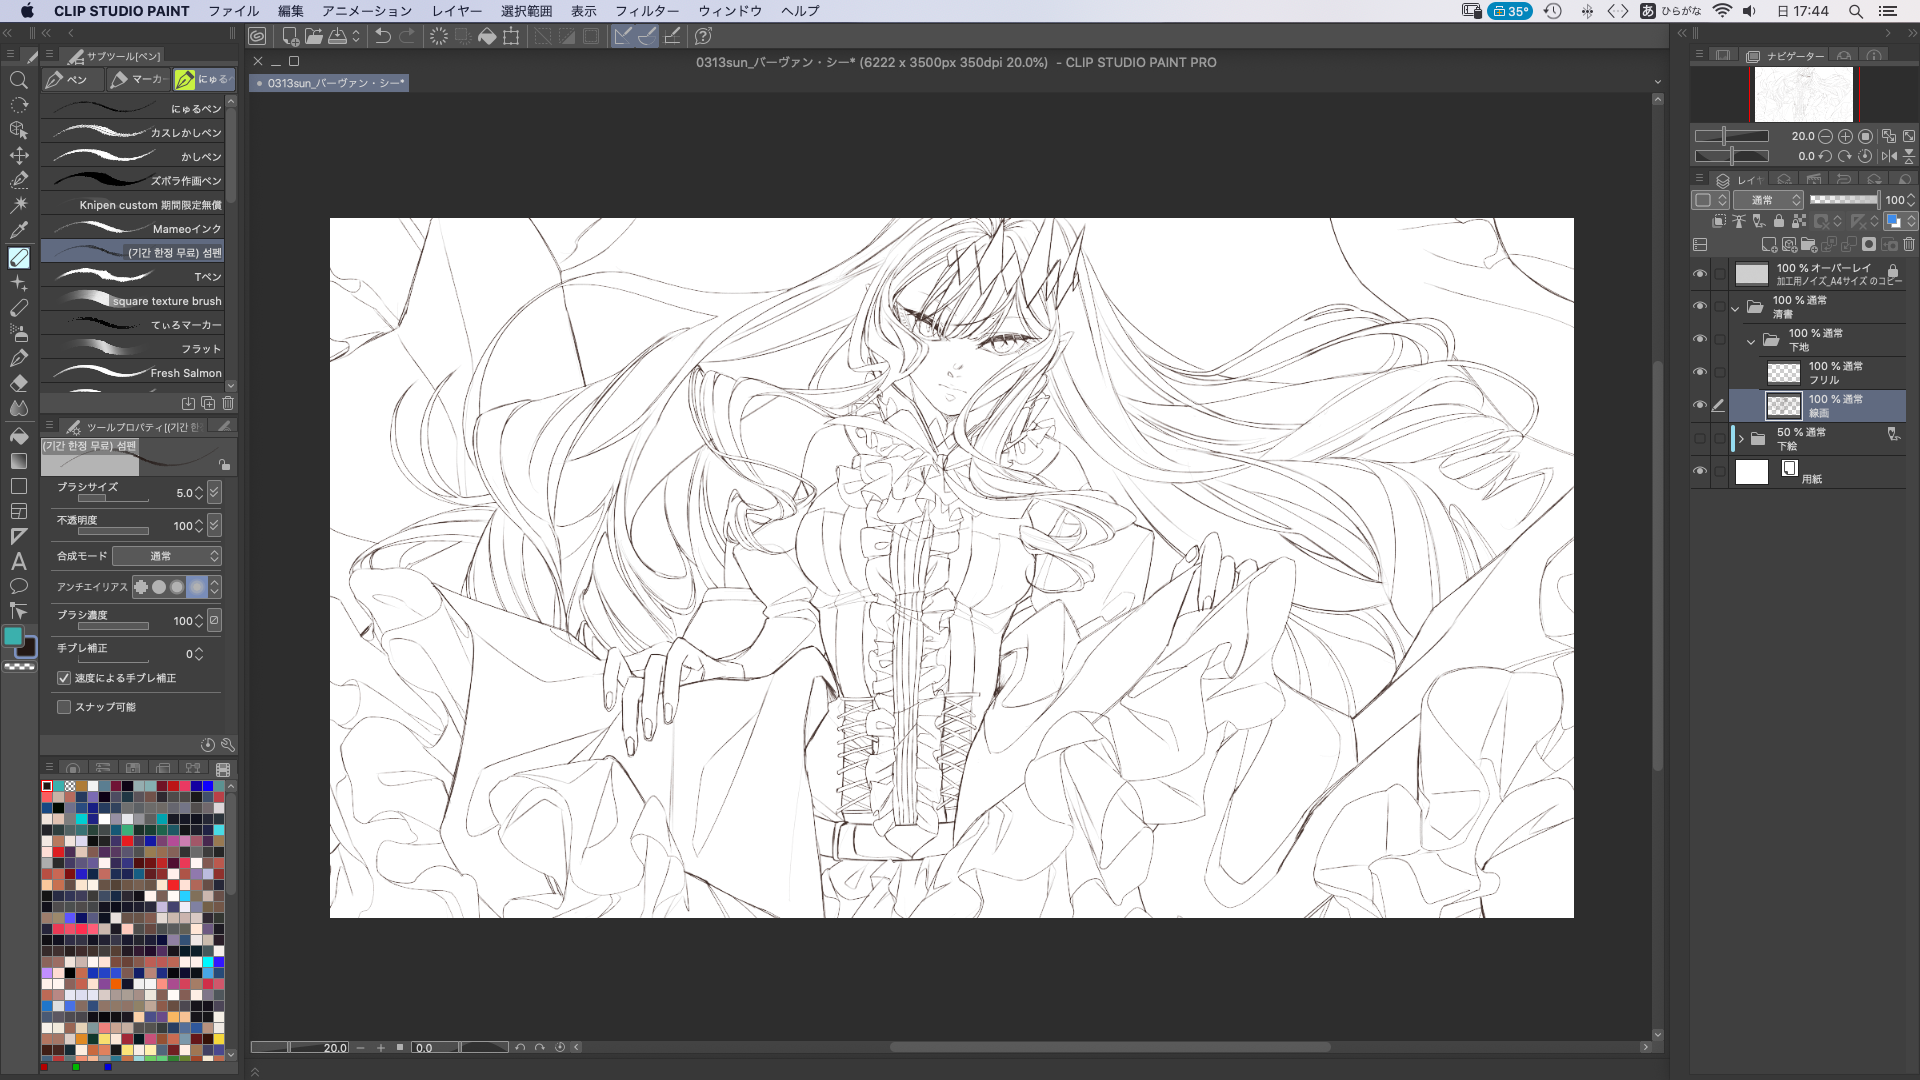Screen dimensions: 1920x1080
Task: Switch to the マーカー sub tool tab
Action: [139, 79]
